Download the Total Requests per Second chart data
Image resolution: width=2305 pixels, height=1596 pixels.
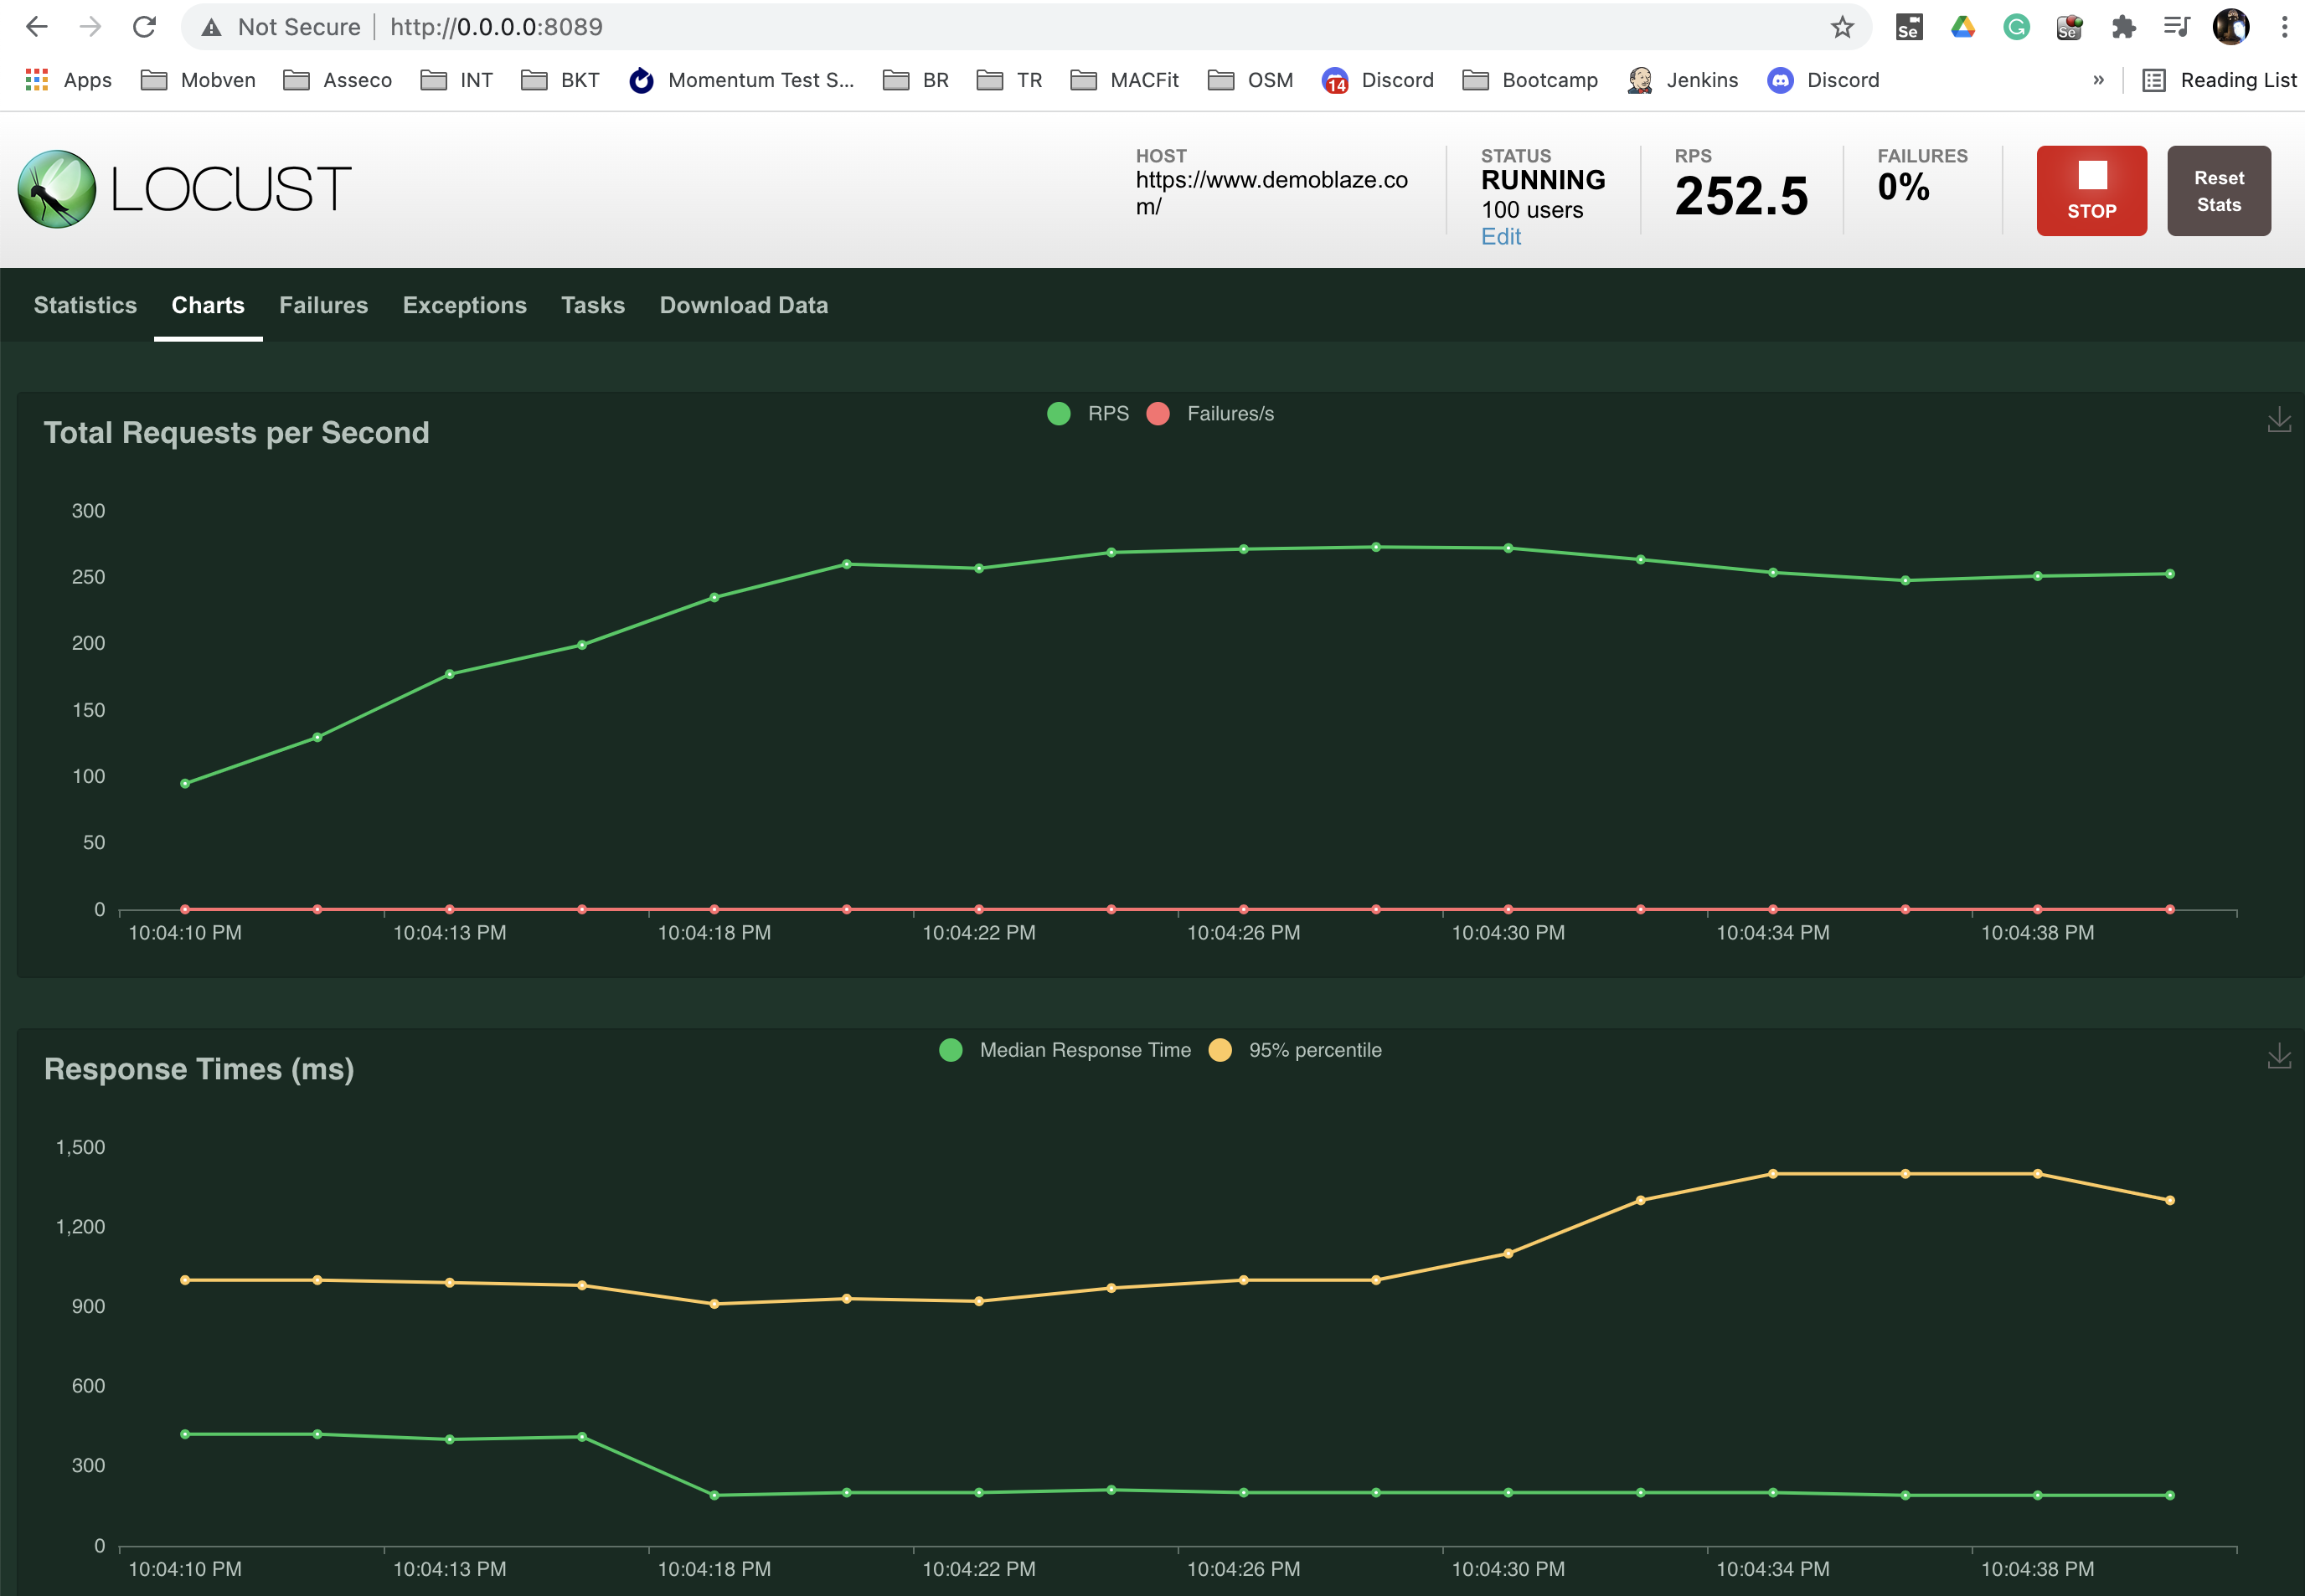point(2280,420)
